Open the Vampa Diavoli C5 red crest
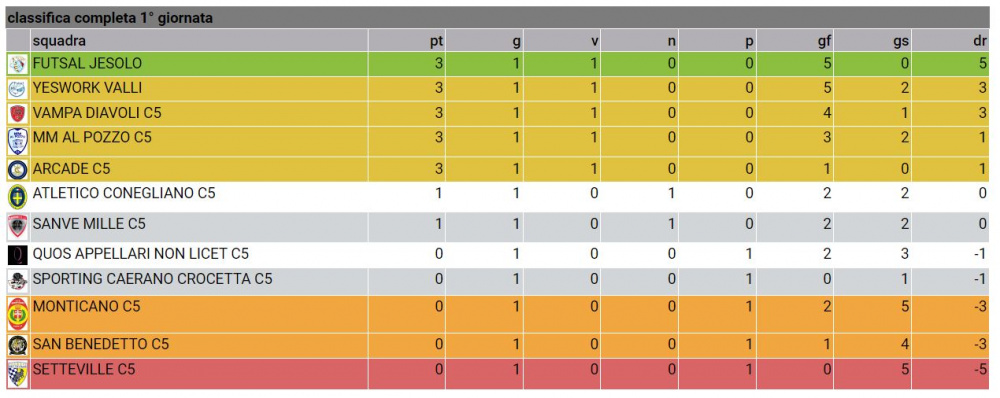The width and height of the screenshot is (1000, 398). click(x=18, y=114)
